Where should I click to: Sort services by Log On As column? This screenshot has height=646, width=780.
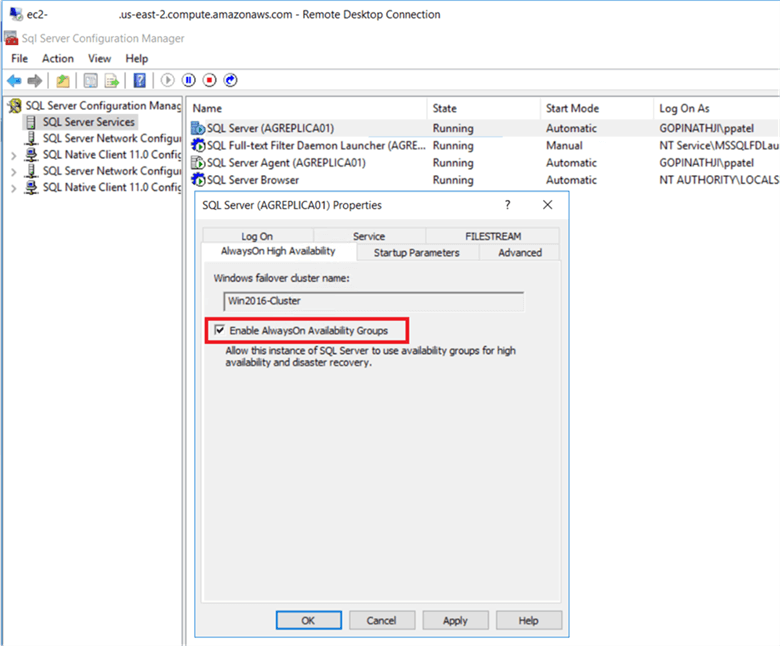[716, 108]
